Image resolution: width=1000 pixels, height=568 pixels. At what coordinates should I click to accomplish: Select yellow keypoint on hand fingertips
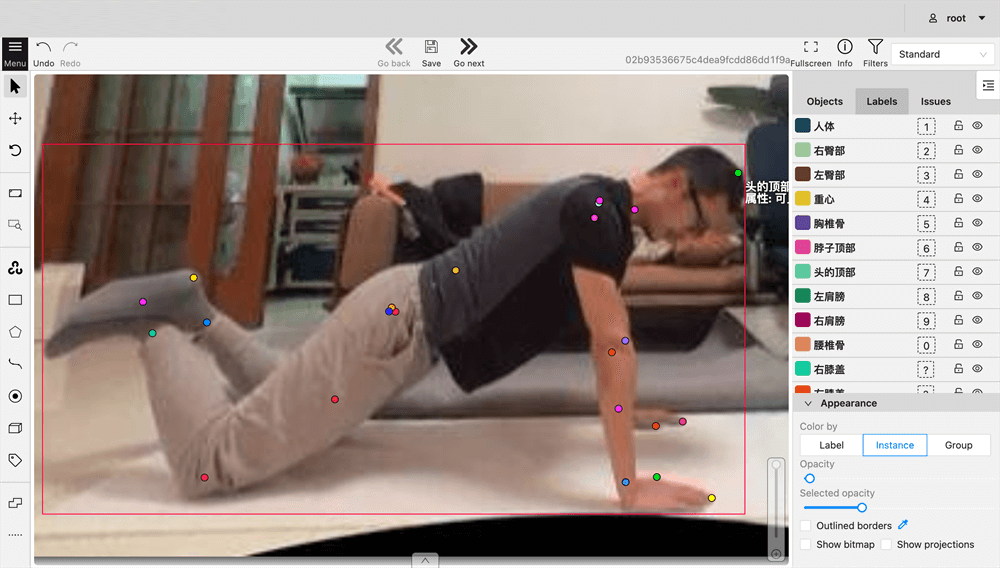[712, 498]
